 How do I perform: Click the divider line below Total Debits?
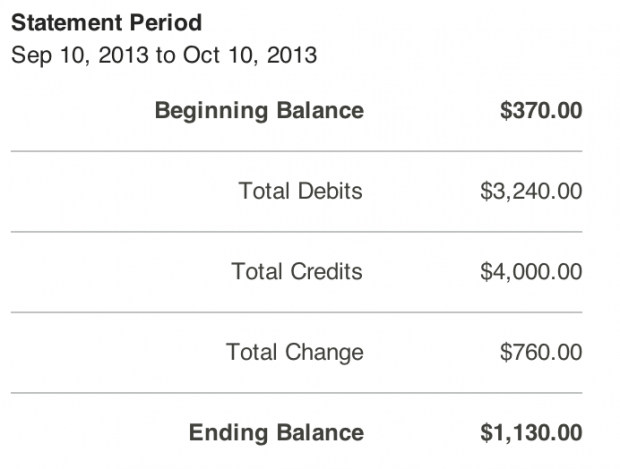(x=296, y=232)
